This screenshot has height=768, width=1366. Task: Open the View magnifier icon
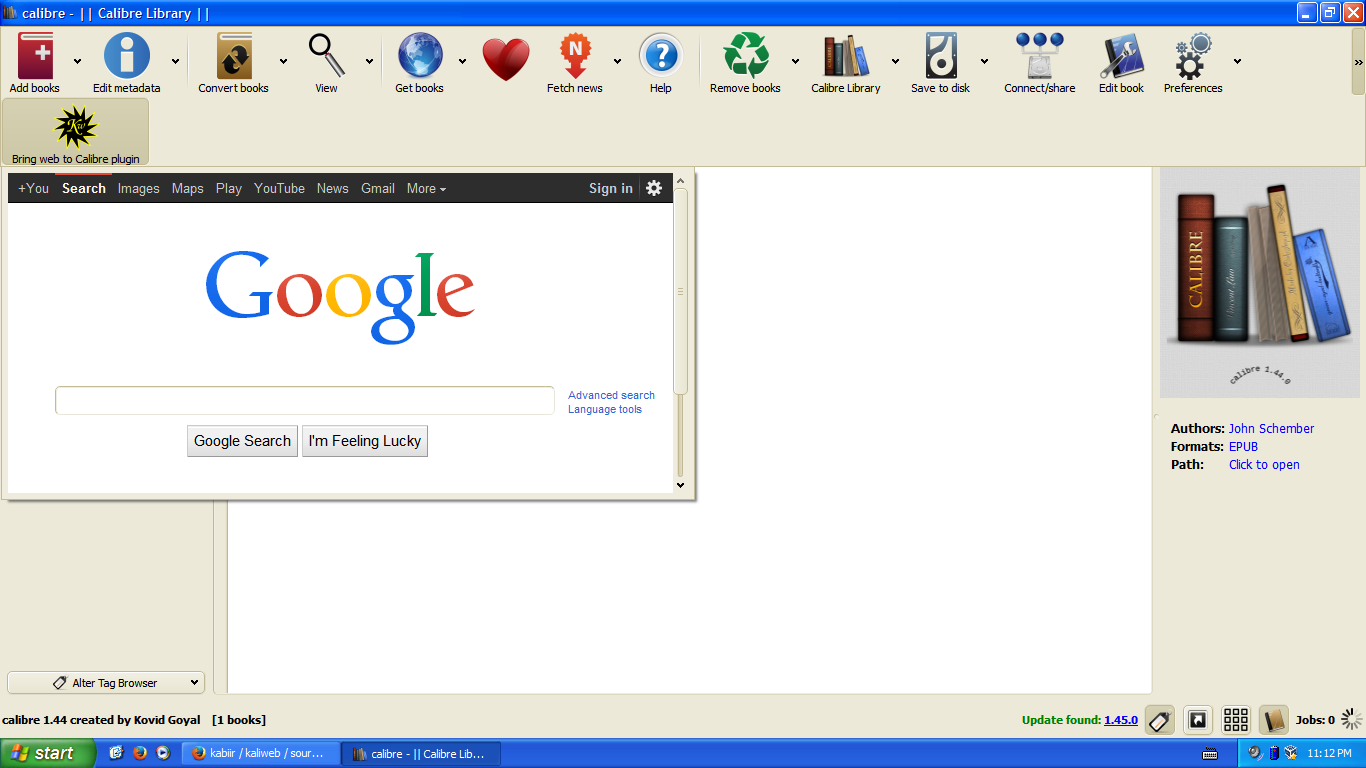tap(326, 55)
